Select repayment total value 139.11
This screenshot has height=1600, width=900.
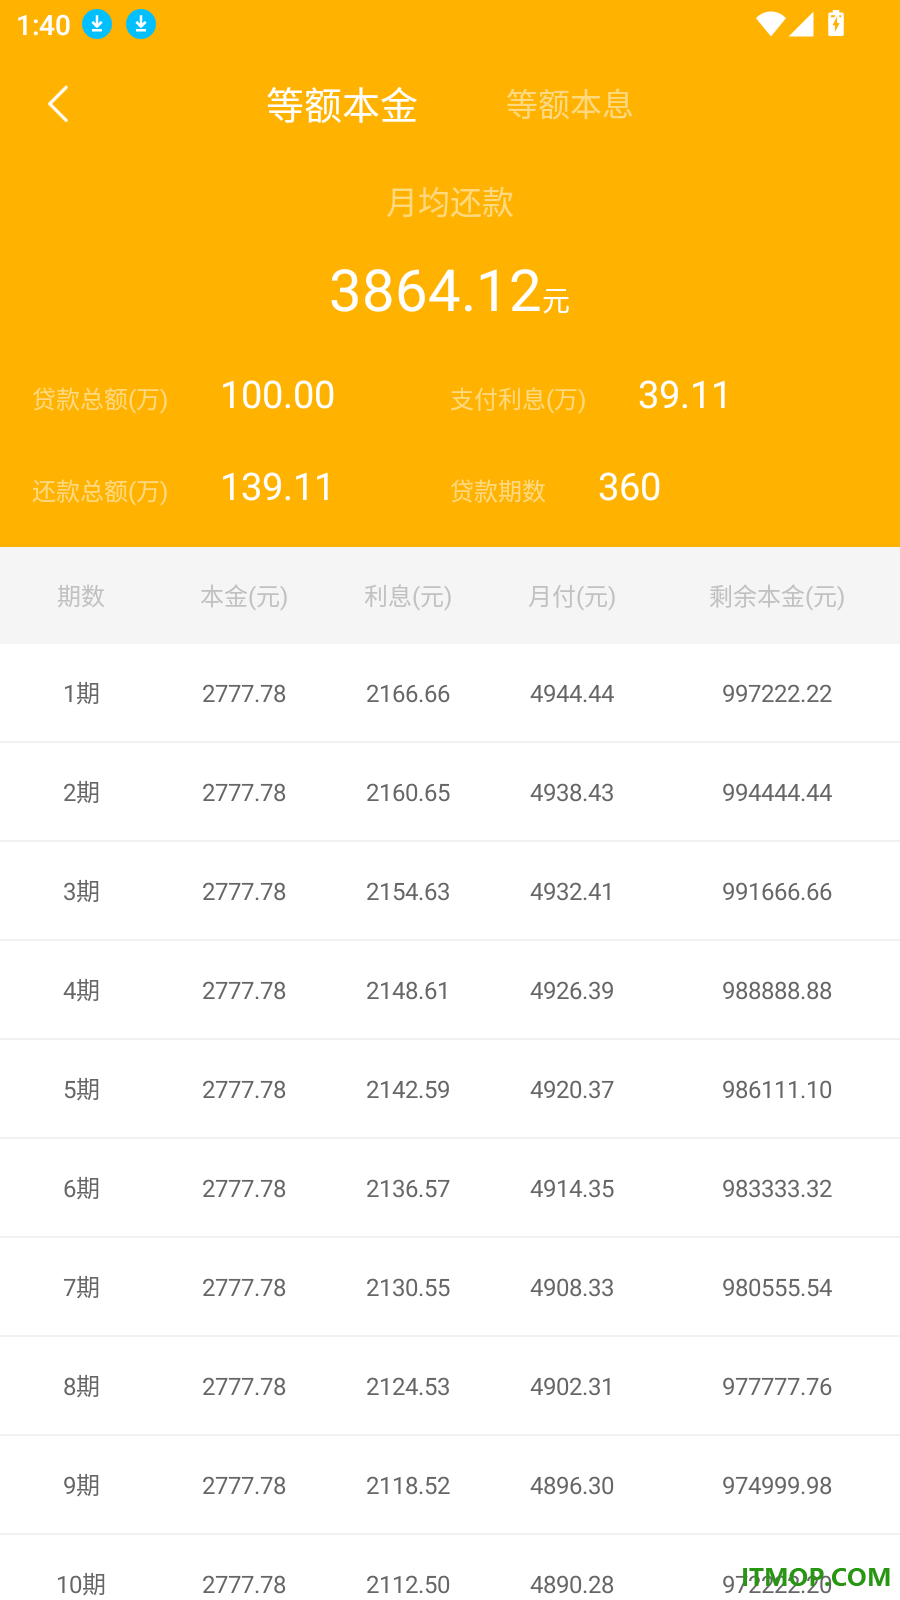coord(277,488)
